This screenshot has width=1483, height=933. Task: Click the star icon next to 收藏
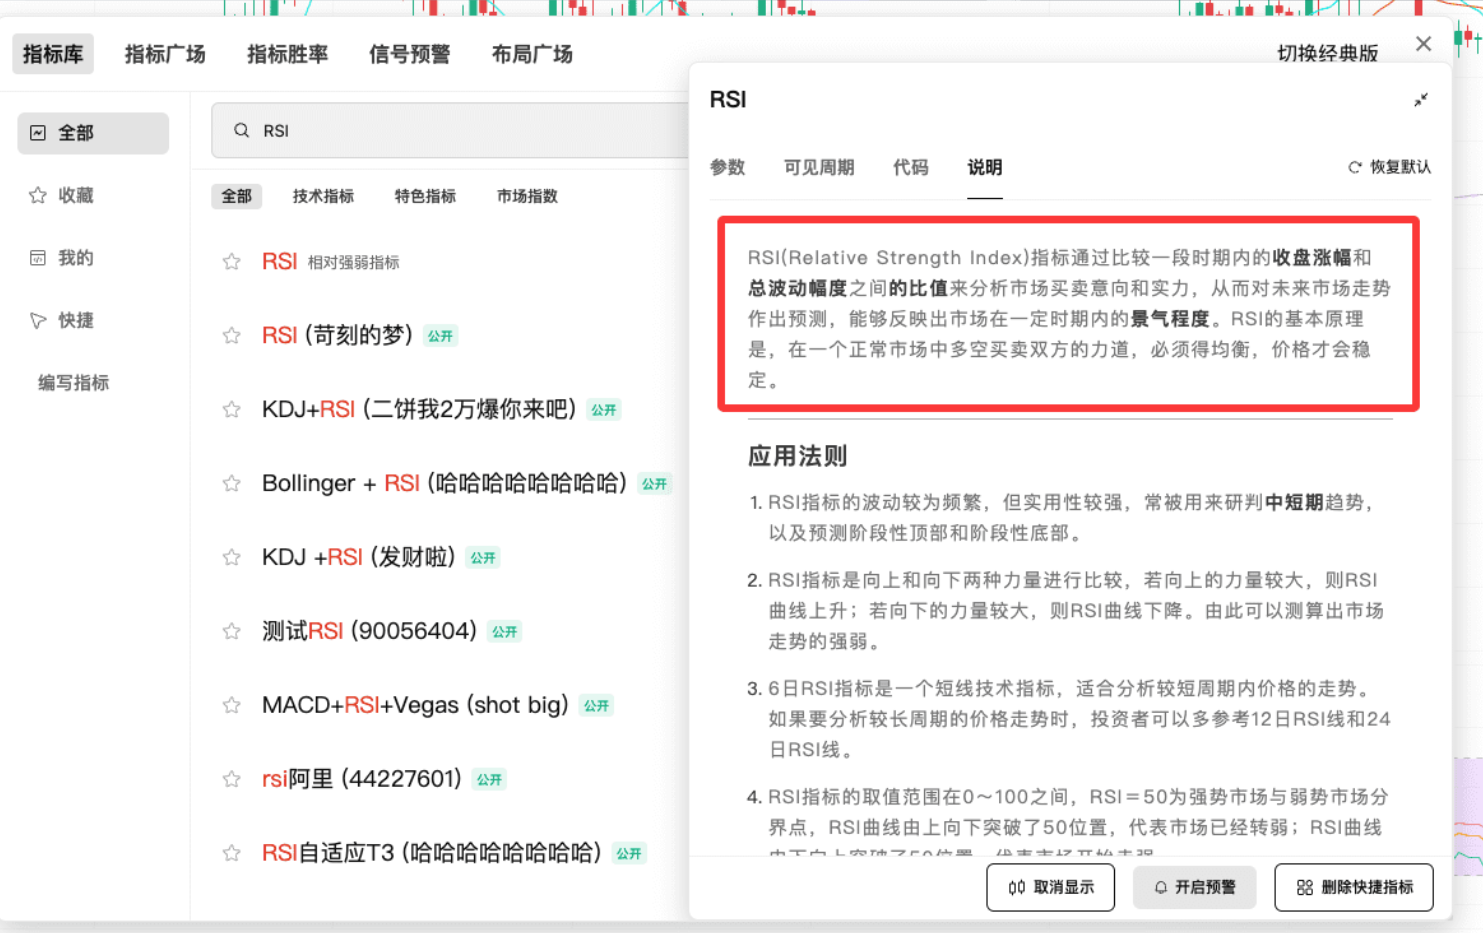pyautogui.click(x=36, y=195)
